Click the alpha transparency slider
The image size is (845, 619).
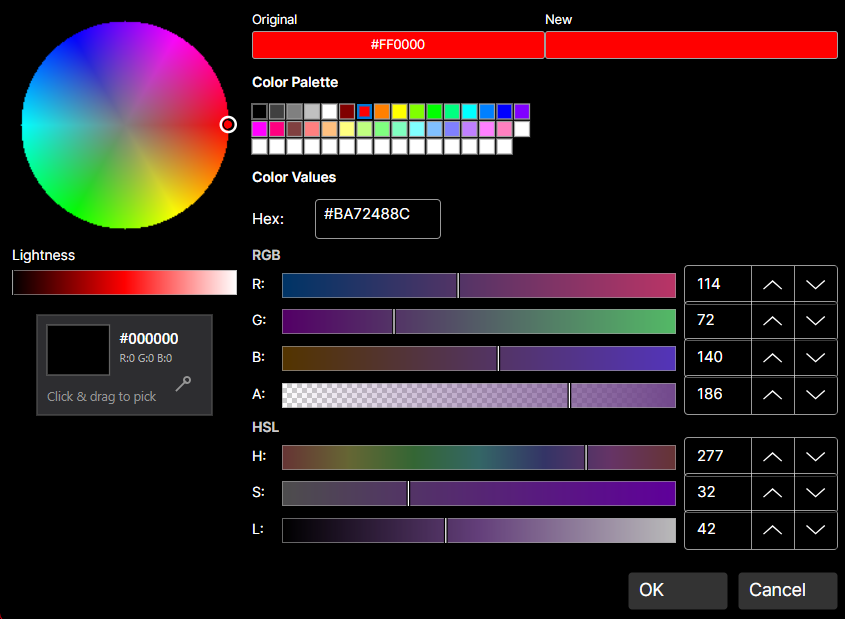478,394
